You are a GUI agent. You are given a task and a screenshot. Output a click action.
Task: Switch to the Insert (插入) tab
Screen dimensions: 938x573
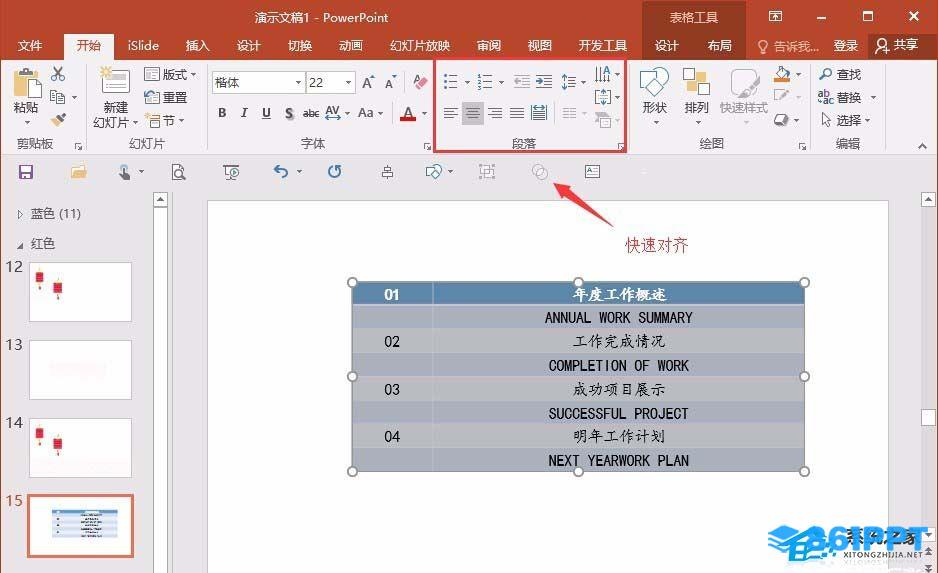pos(197,45)
